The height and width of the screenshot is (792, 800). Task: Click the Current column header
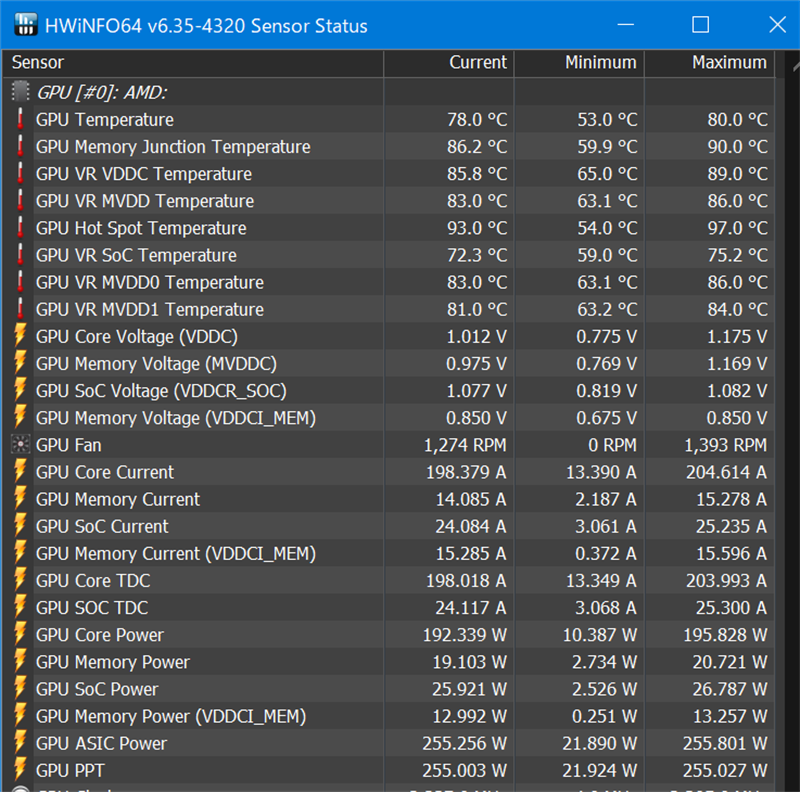(x=449, y=63)
